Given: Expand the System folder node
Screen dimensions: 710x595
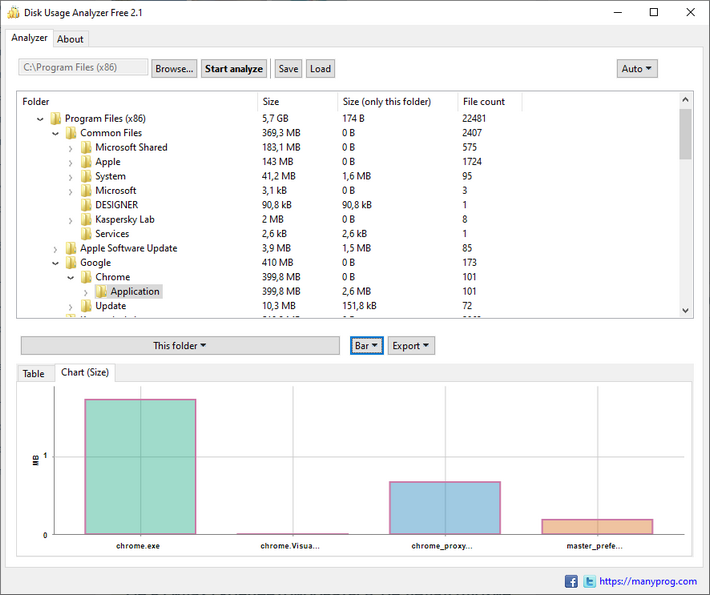Looking at the screenshot, I should pyautogui.click(x=70, y=178).
